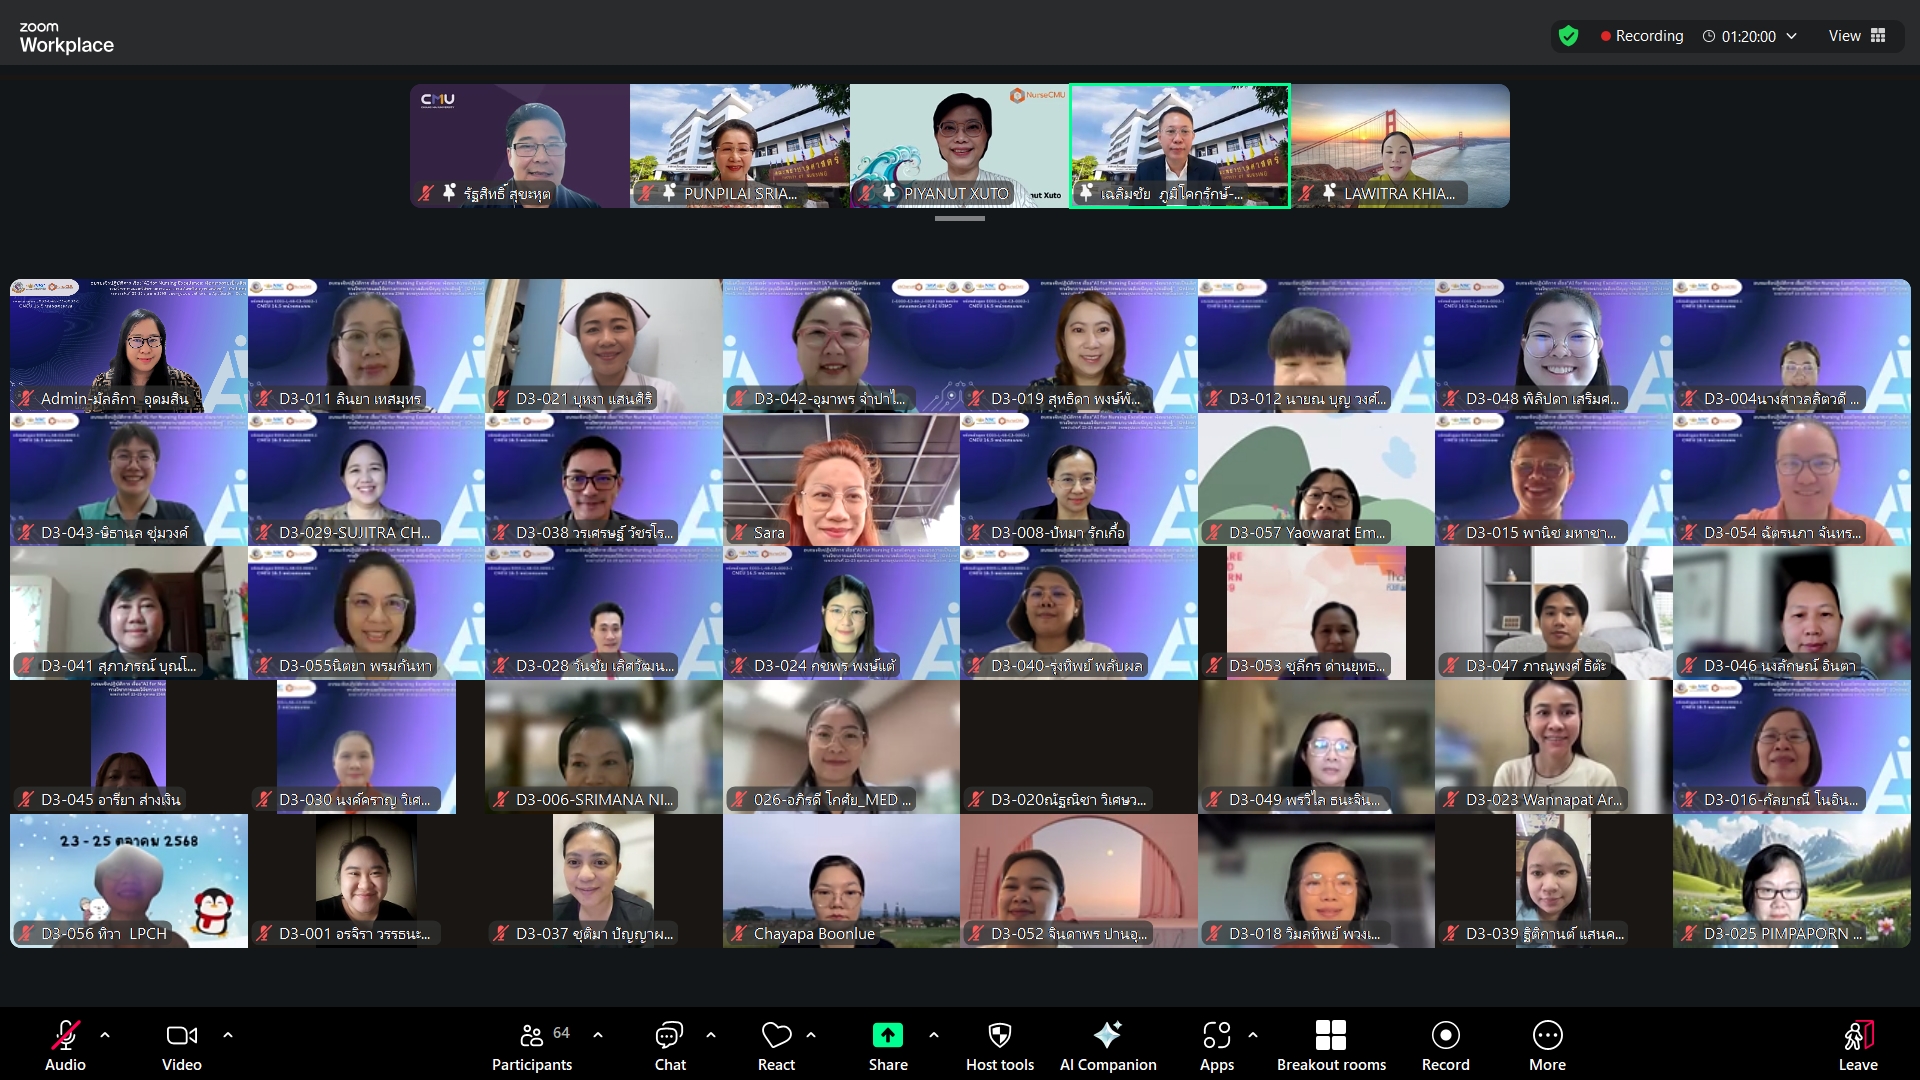
Task: Open the Participants panel
Action: click(532, 1036)
